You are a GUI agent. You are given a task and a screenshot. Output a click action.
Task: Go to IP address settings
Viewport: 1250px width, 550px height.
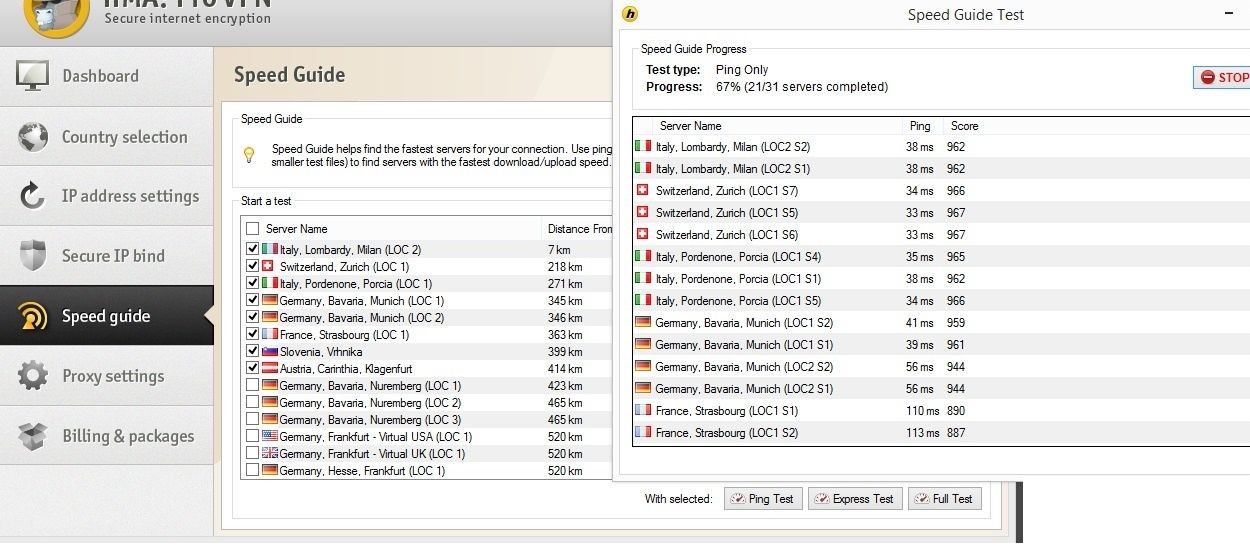107,196
